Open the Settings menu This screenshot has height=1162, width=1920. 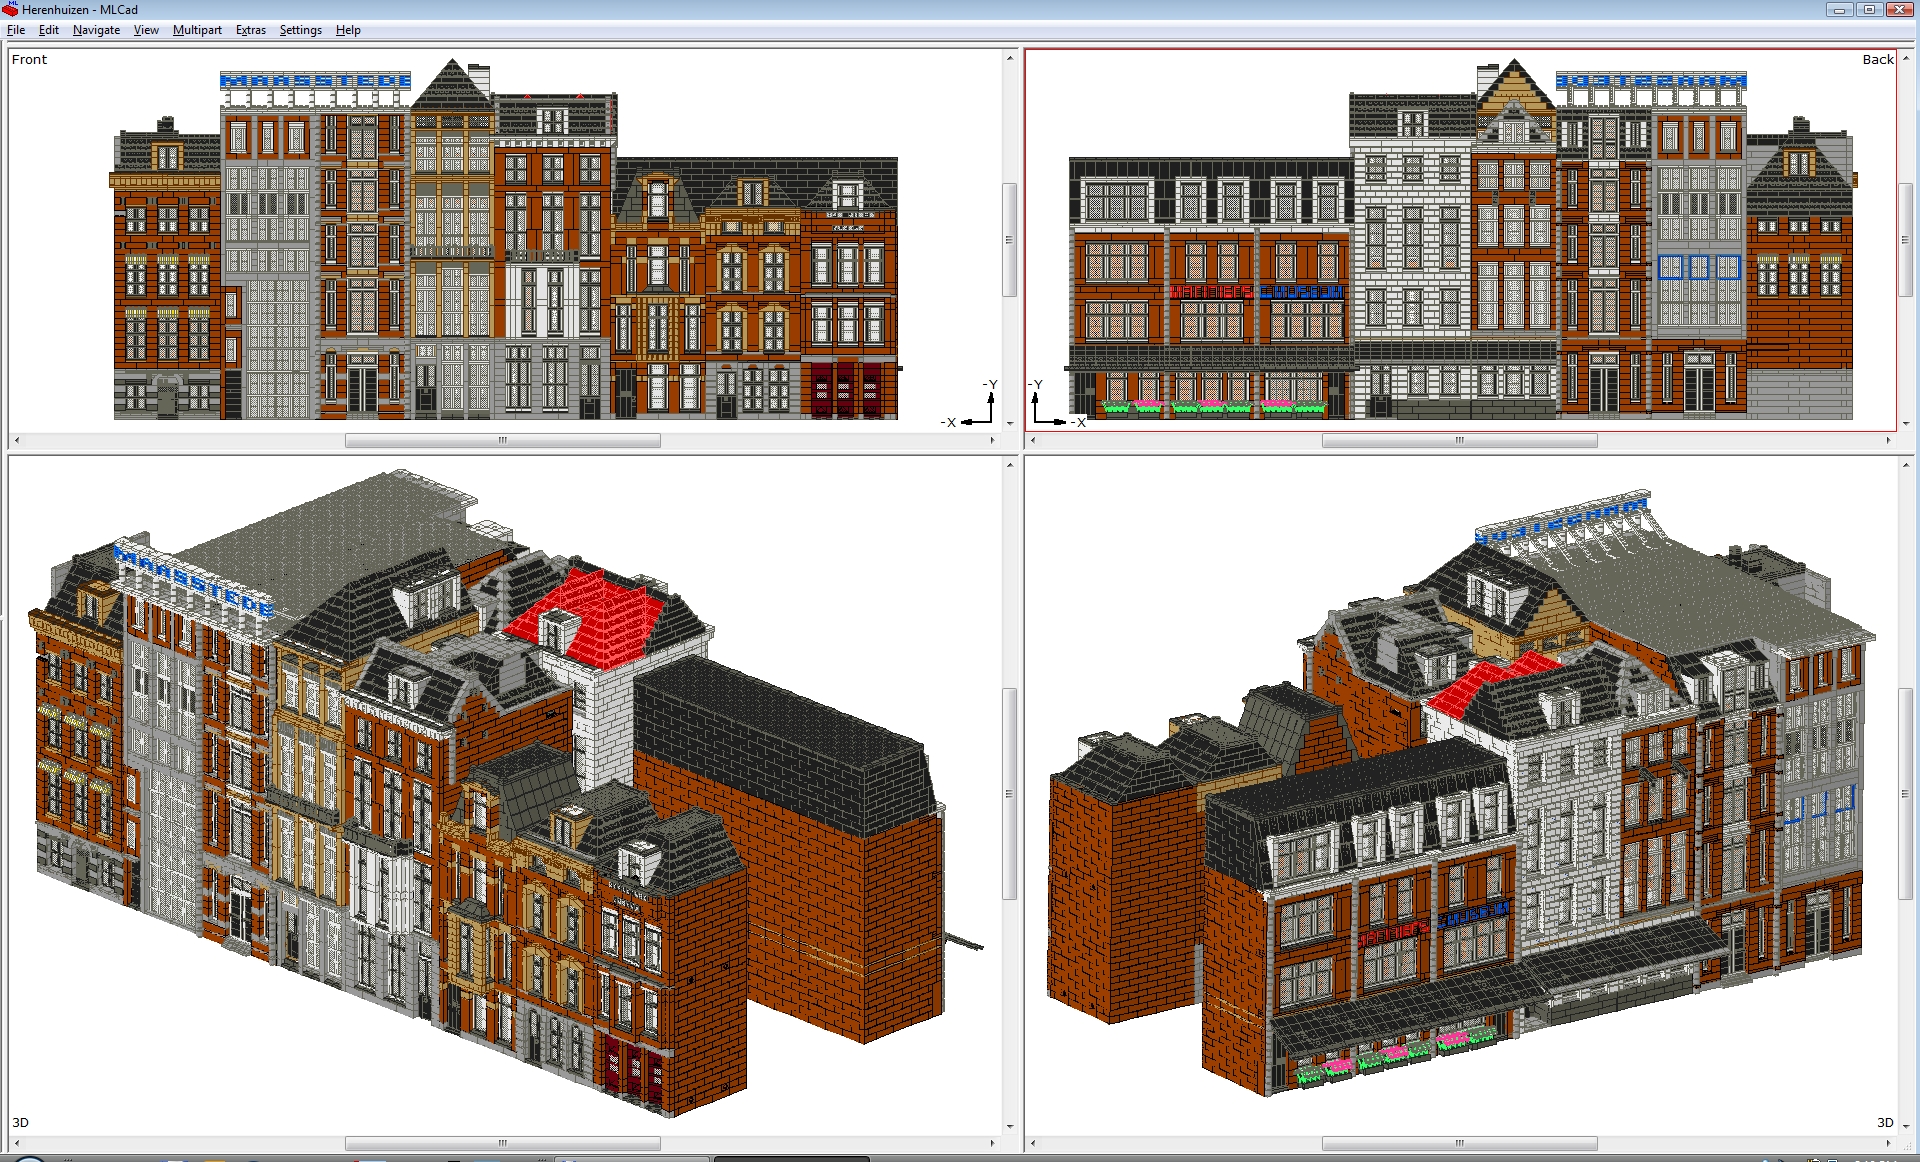pyautogui.click(x=300, y=30)
